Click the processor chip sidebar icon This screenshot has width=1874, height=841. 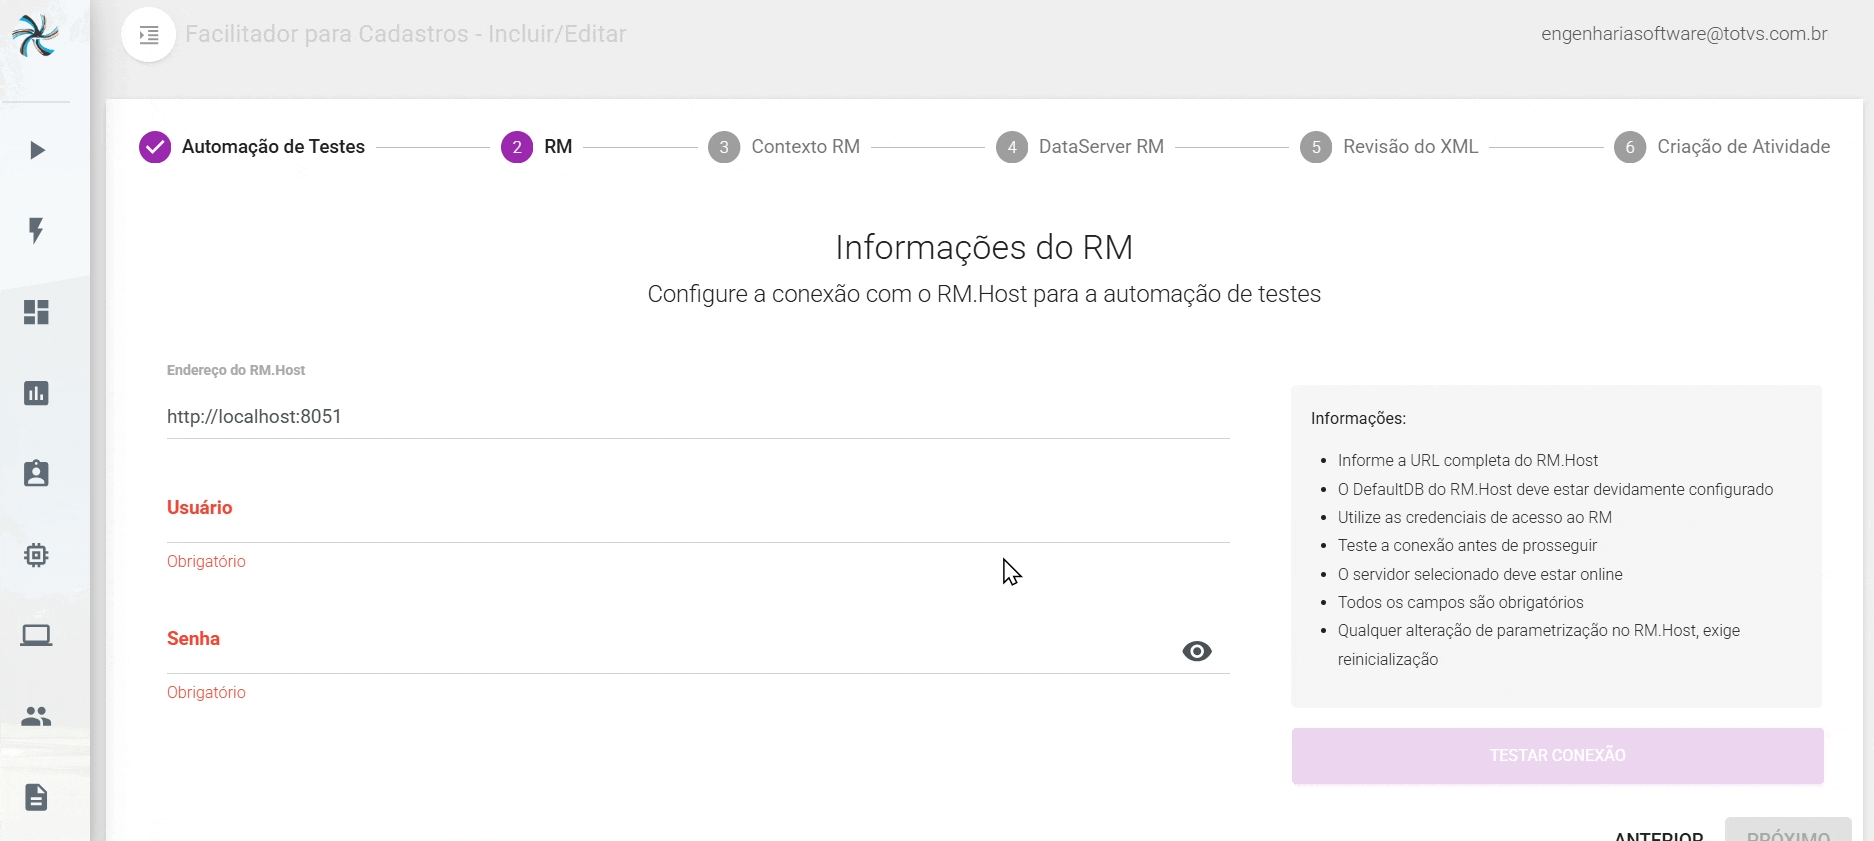click(37, 555)
